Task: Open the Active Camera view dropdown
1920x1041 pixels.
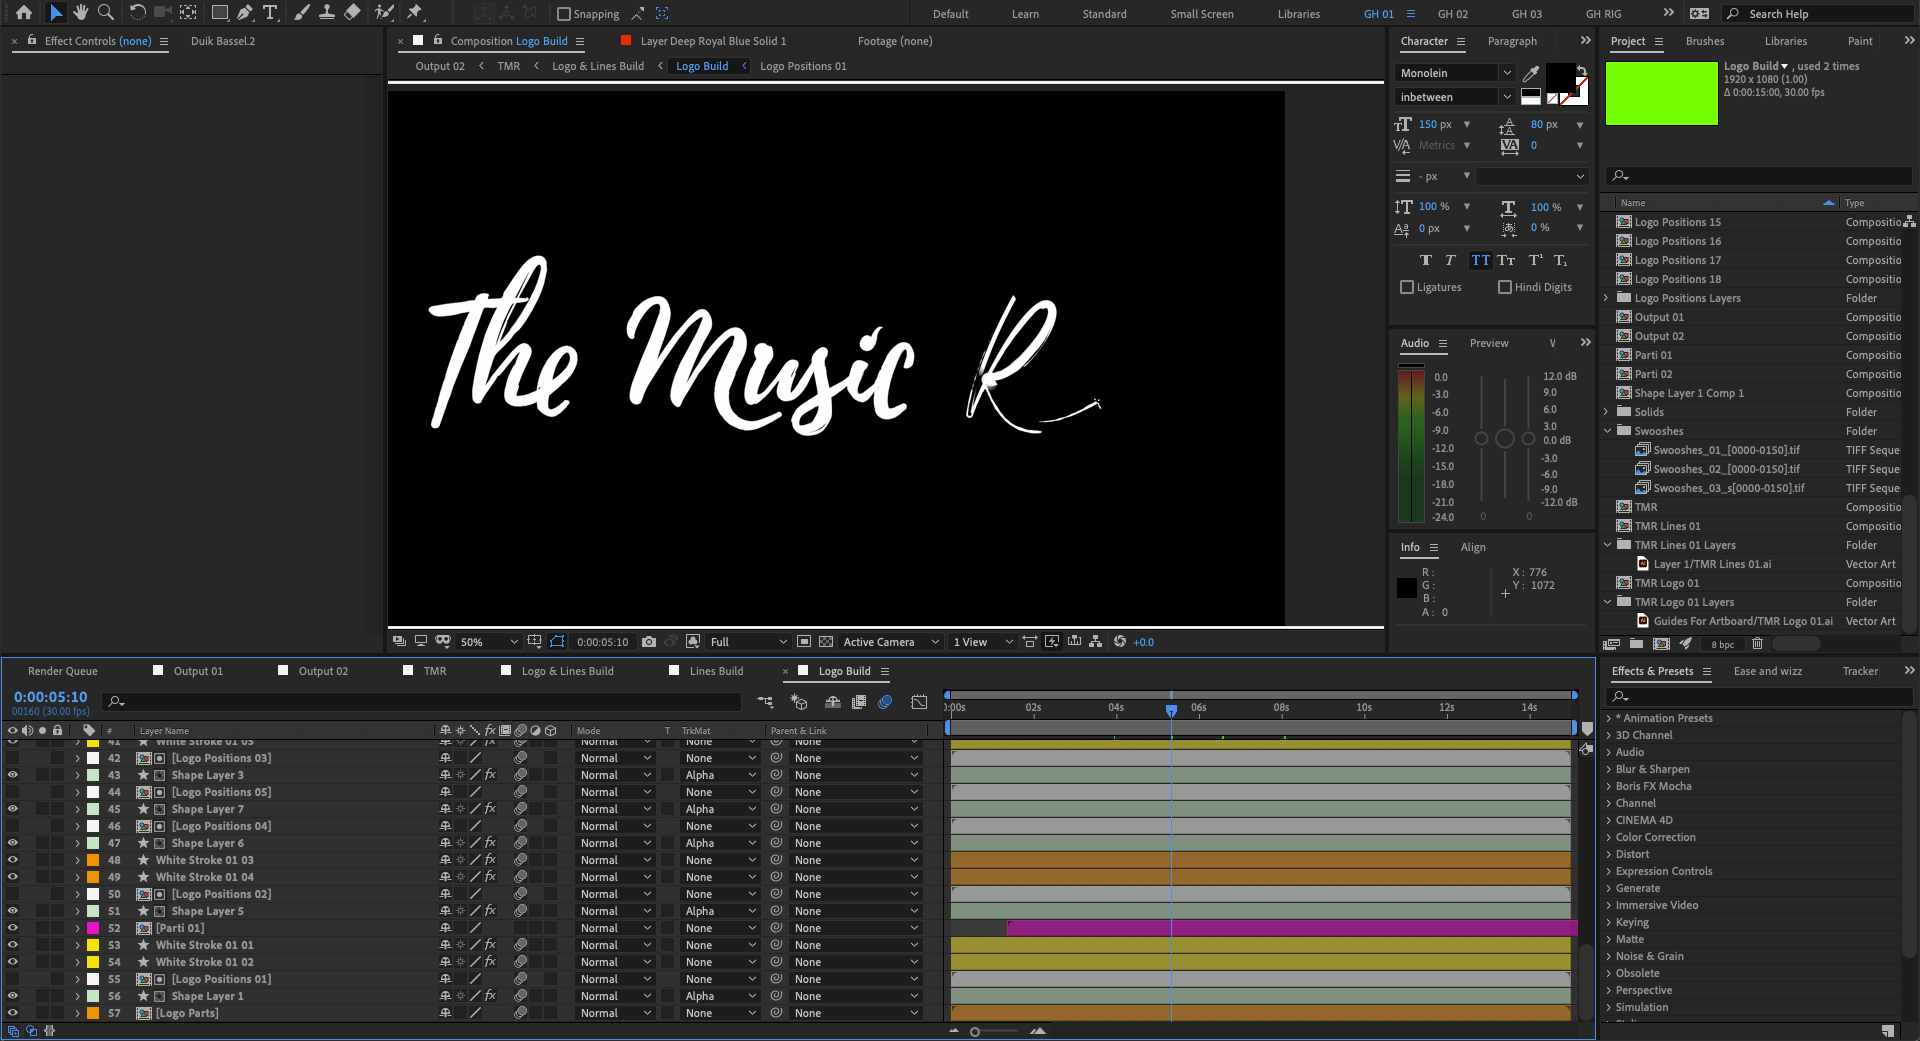Action: [891, 642]
